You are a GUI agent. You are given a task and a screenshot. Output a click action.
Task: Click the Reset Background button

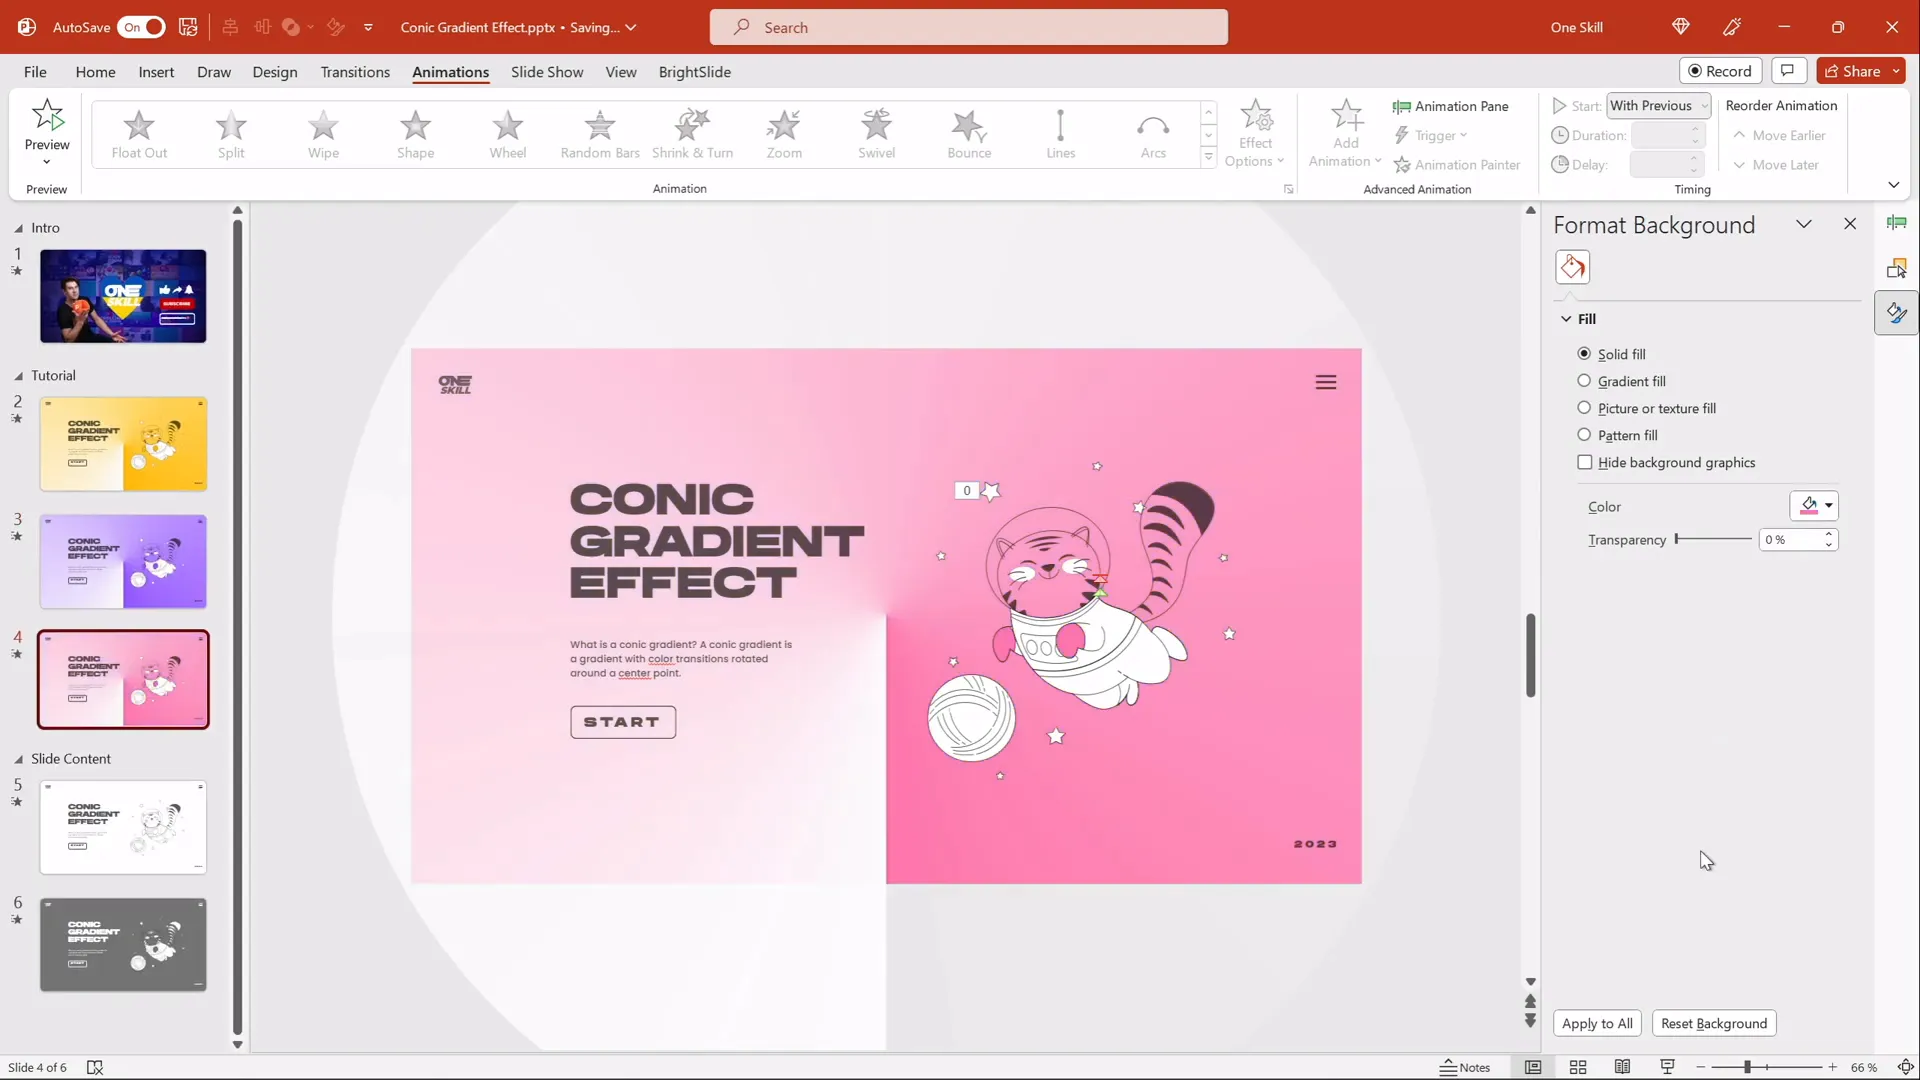(x=1714, y=1023)
